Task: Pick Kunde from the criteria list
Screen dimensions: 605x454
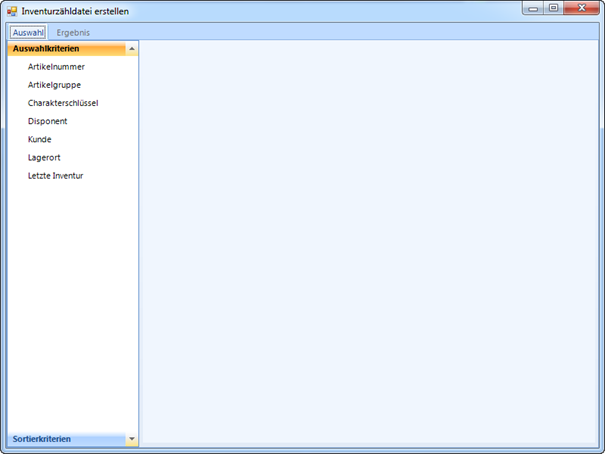Action: click(39, 139)
